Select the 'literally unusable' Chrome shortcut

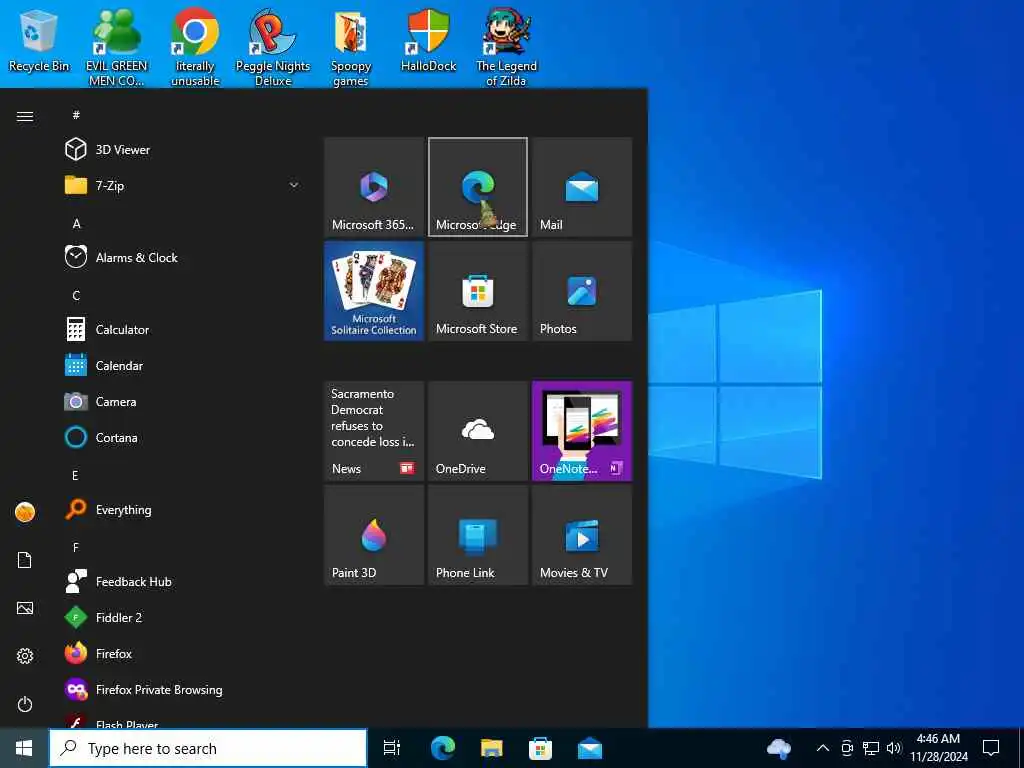(195, 47)
